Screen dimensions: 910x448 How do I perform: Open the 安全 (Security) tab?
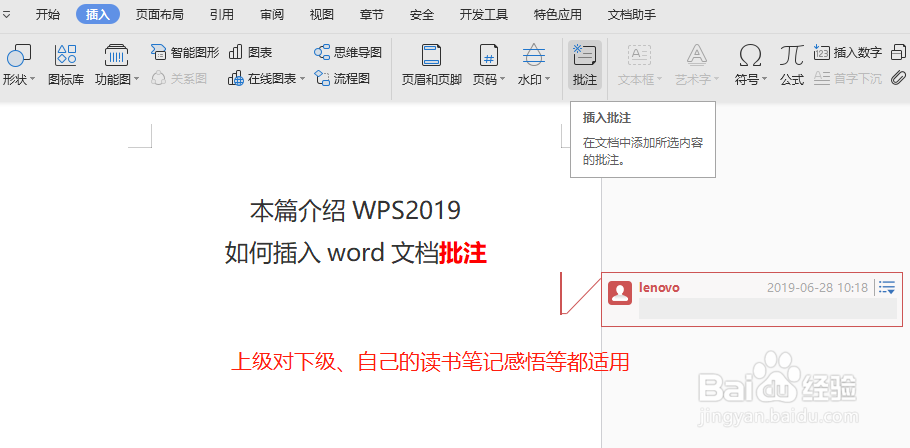pos(422,15)
